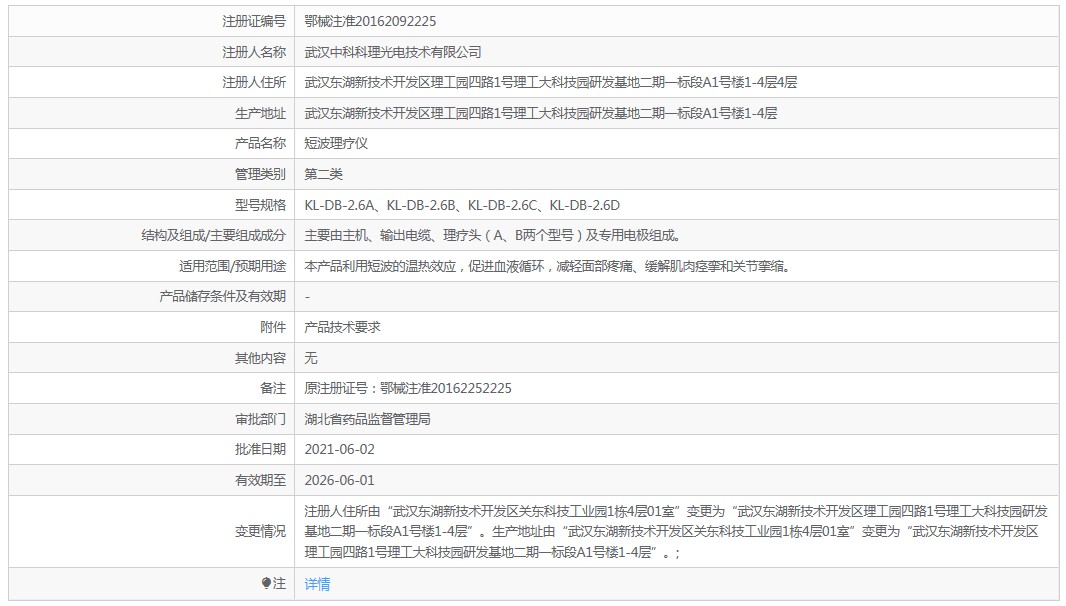Click the dash value for 产品储存条件及有效期
1066x606 pixels.
(x=307, y=297)
